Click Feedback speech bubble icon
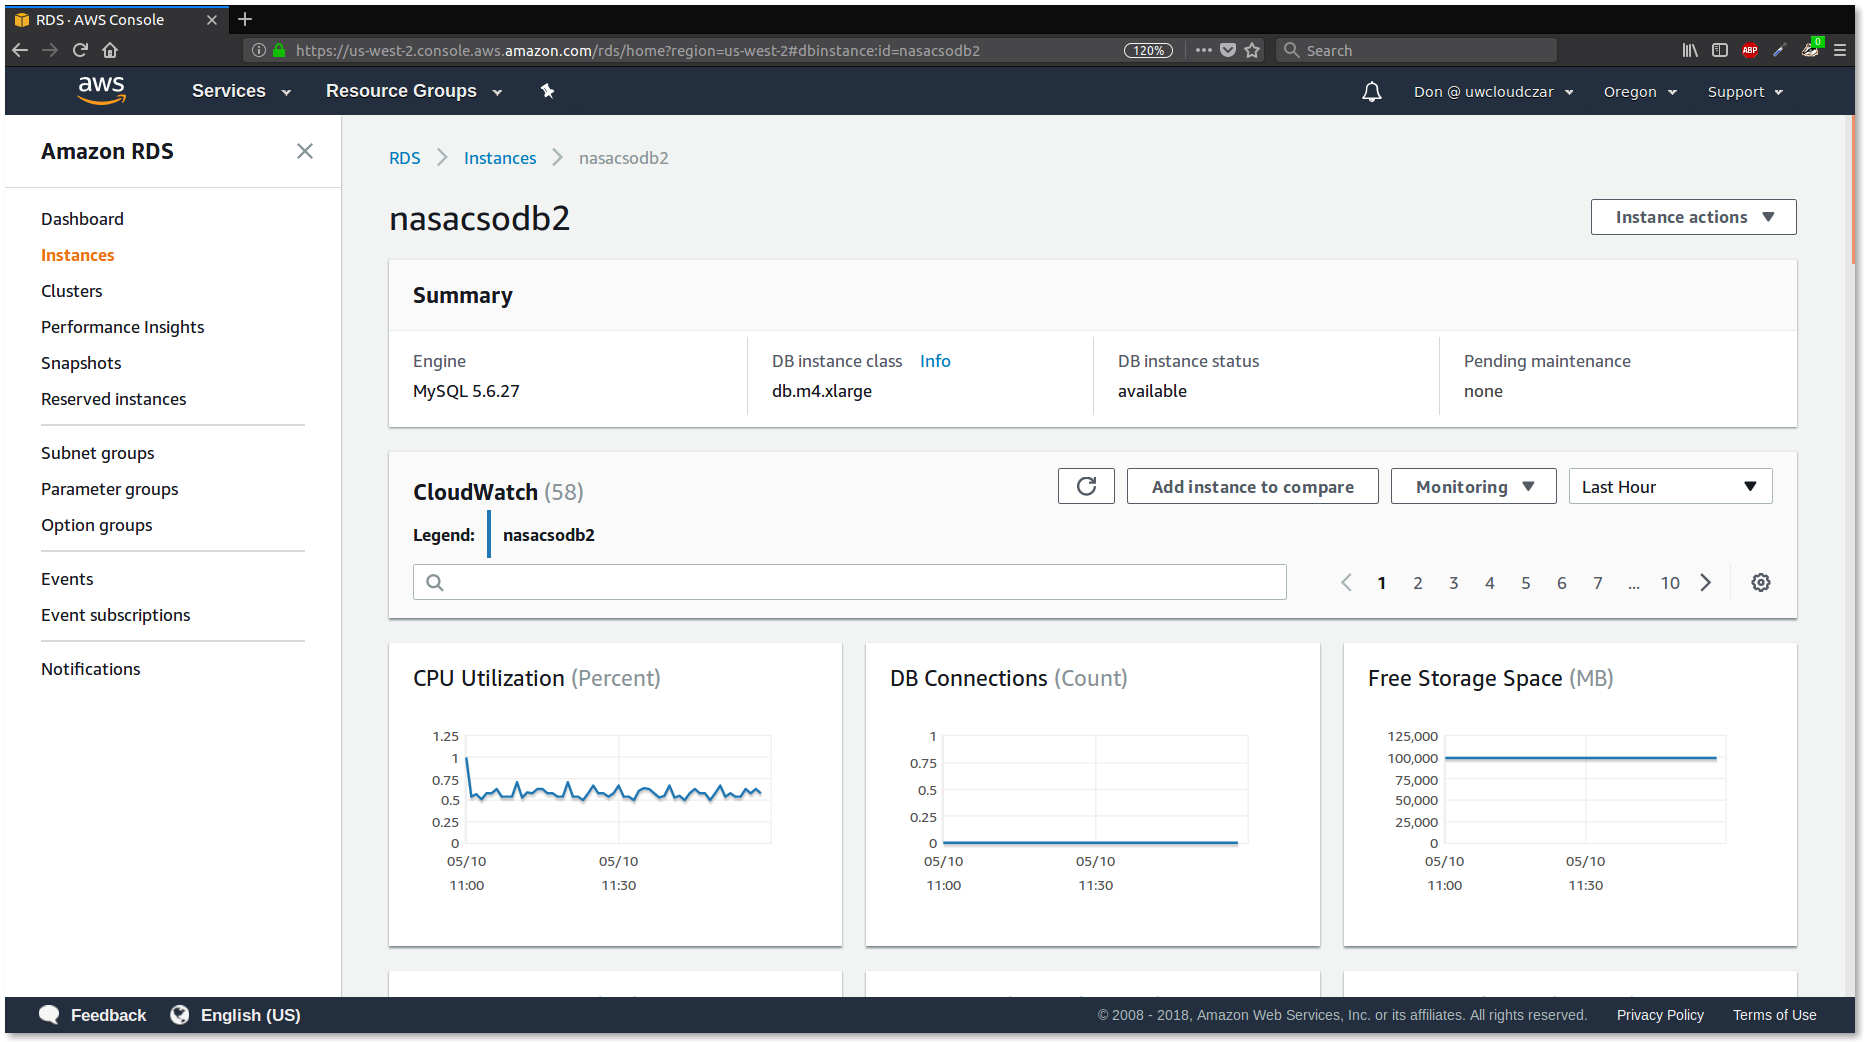Viewport: 1864px width, 1042px height. 49,1015
